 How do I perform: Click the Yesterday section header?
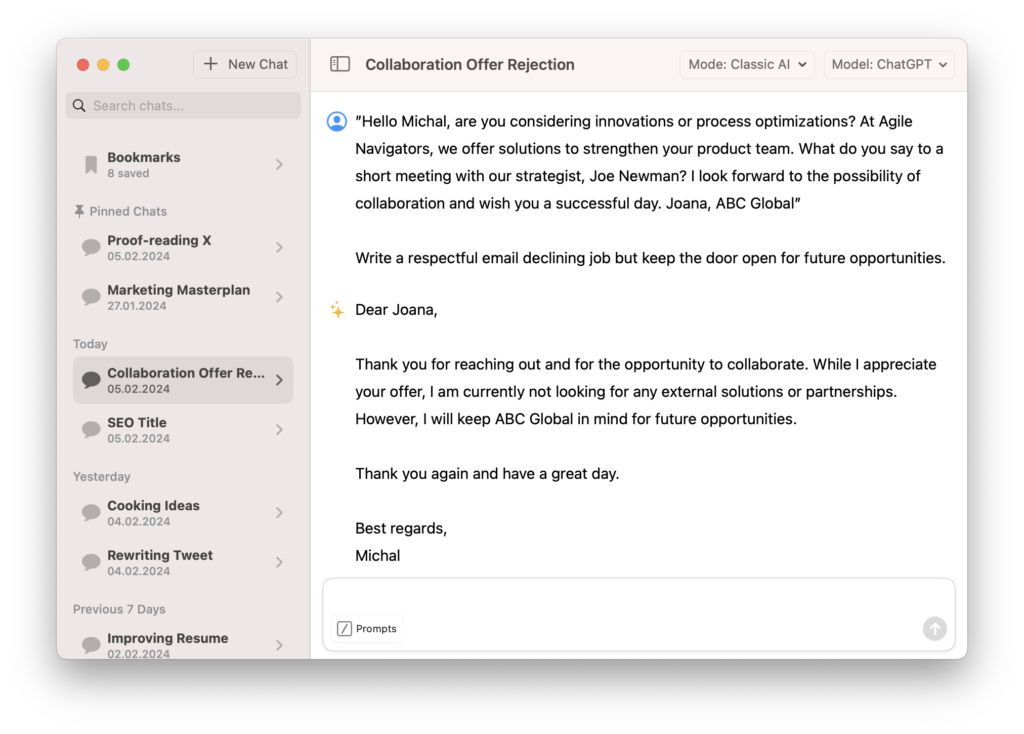[x=101, y=476]
